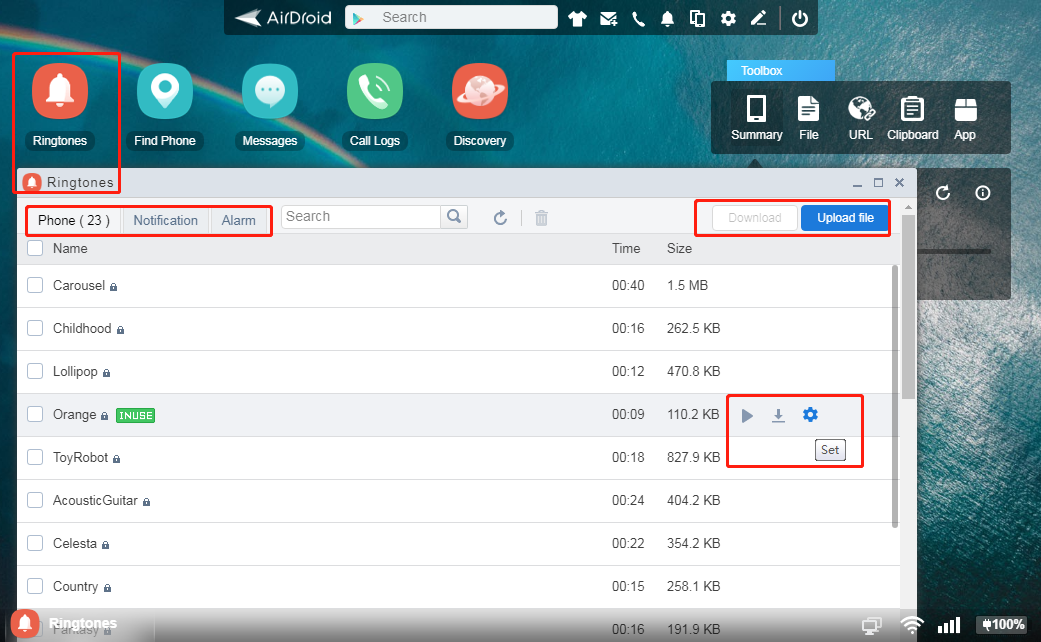Viewport: 1041px width, 642px height.
Task: Click the magnifier button beside ringtone search
Action: point(454,217)
